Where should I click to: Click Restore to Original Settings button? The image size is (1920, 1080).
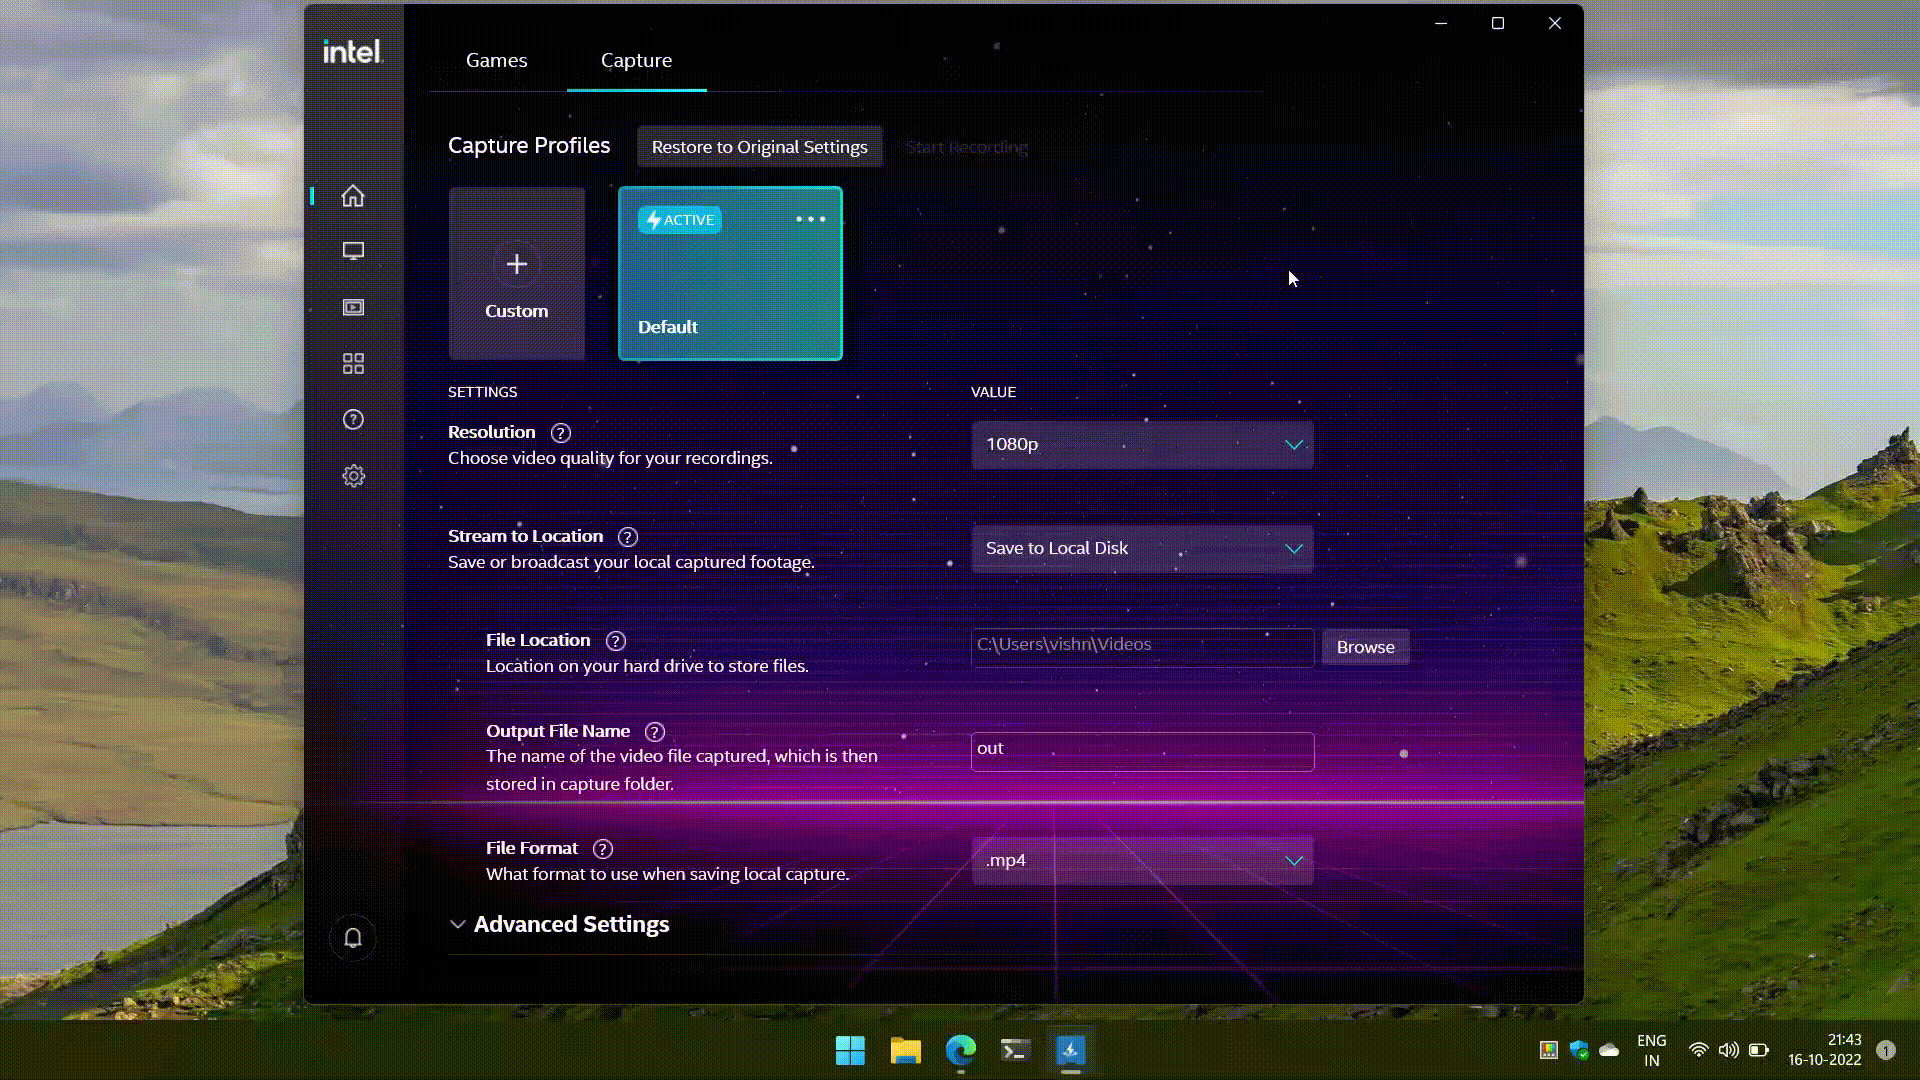pos(759,147)
